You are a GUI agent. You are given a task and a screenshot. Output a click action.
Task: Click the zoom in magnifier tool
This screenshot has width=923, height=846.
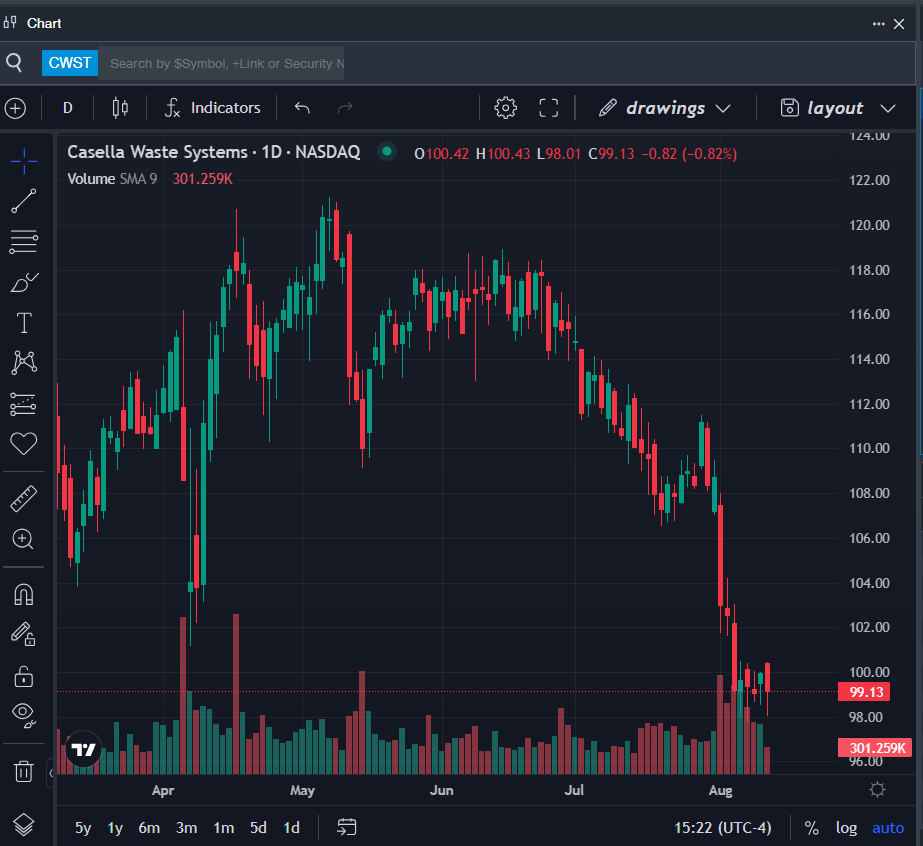(23, 539)
